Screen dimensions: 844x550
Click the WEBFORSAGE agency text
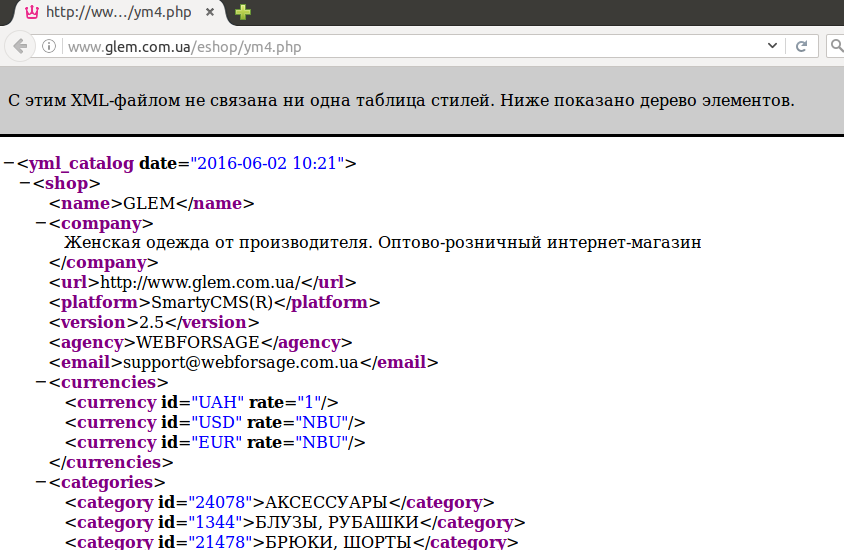(x=198, y=342)
